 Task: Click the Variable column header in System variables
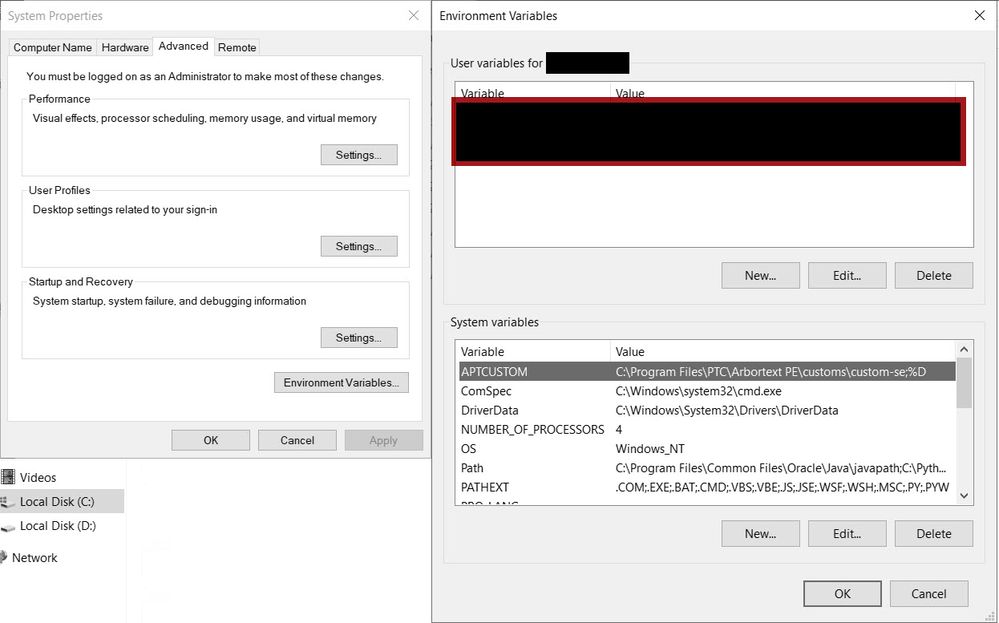tap(533, 351)
